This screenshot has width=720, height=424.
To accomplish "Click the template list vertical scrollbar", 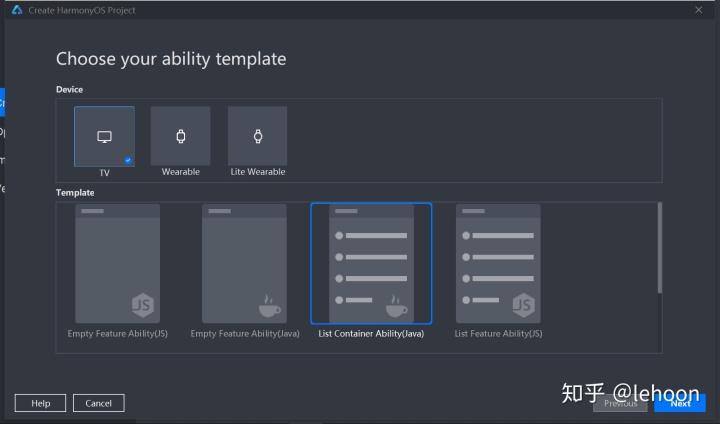I will pyautogui.click(x=659, y=248).
